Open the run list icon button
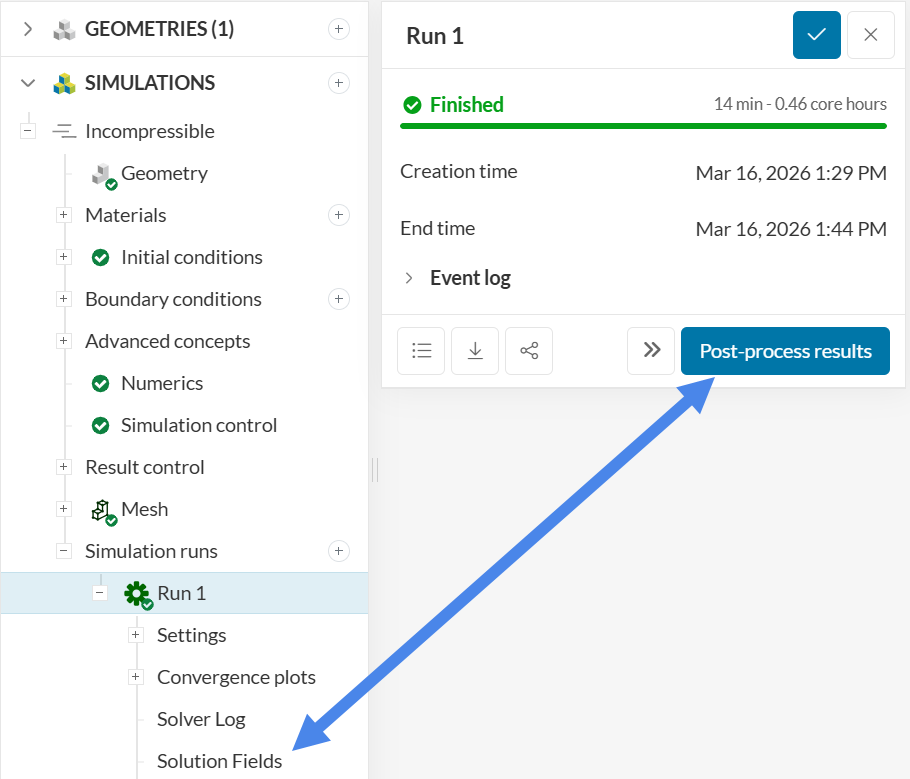910x779 pixels. click(x=421, y=351)
